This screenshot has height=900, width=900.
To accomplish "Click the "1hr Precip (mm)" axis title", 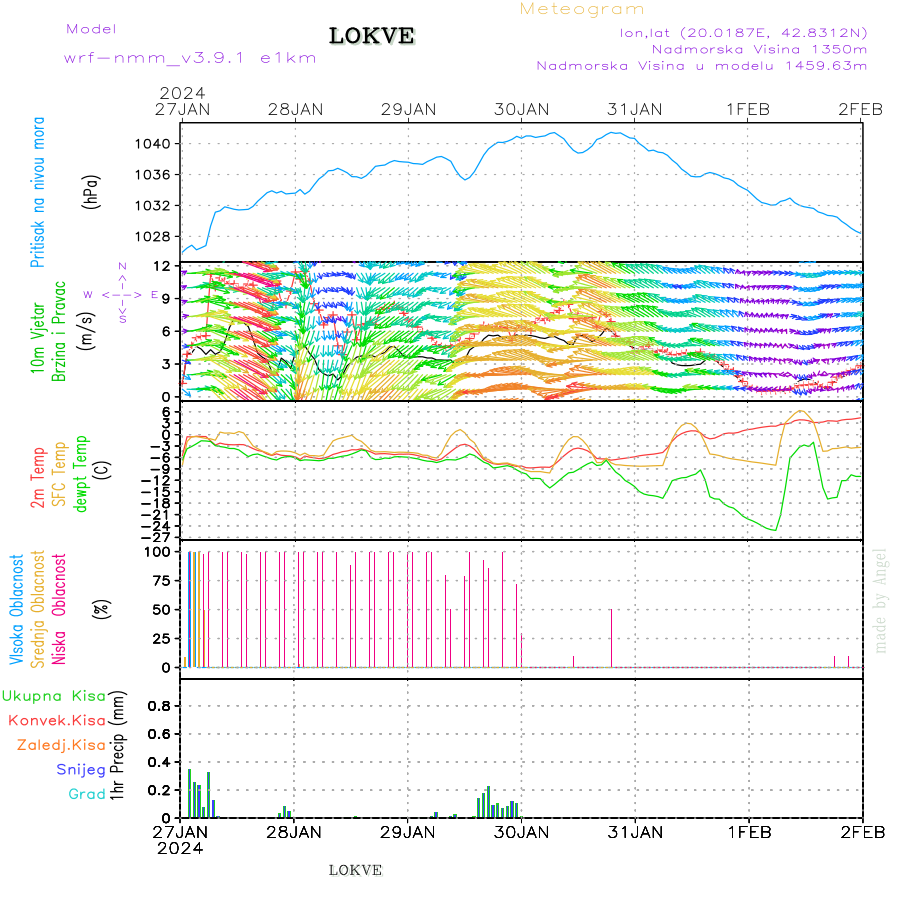I will pos(117,746).
